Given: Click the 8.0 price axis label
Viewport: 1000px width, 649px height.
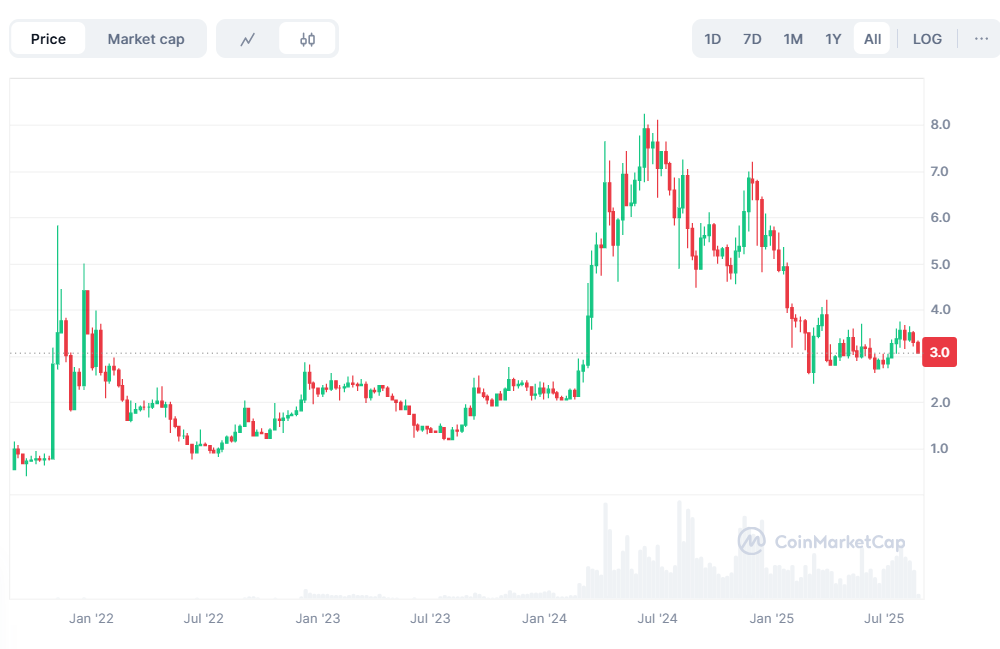Looking at the screenshot, I should tap(940, 125).
